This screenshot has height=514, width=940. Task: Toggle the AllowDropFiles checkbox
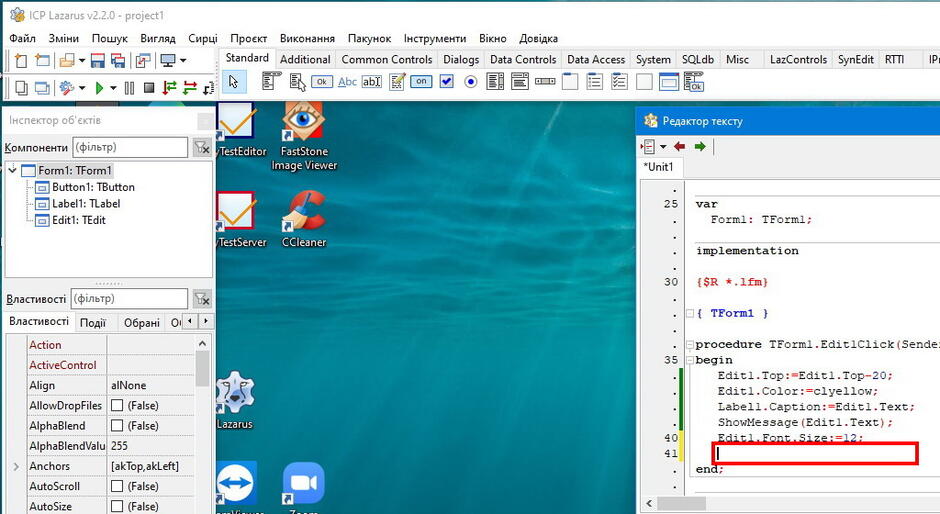point(117,405)
